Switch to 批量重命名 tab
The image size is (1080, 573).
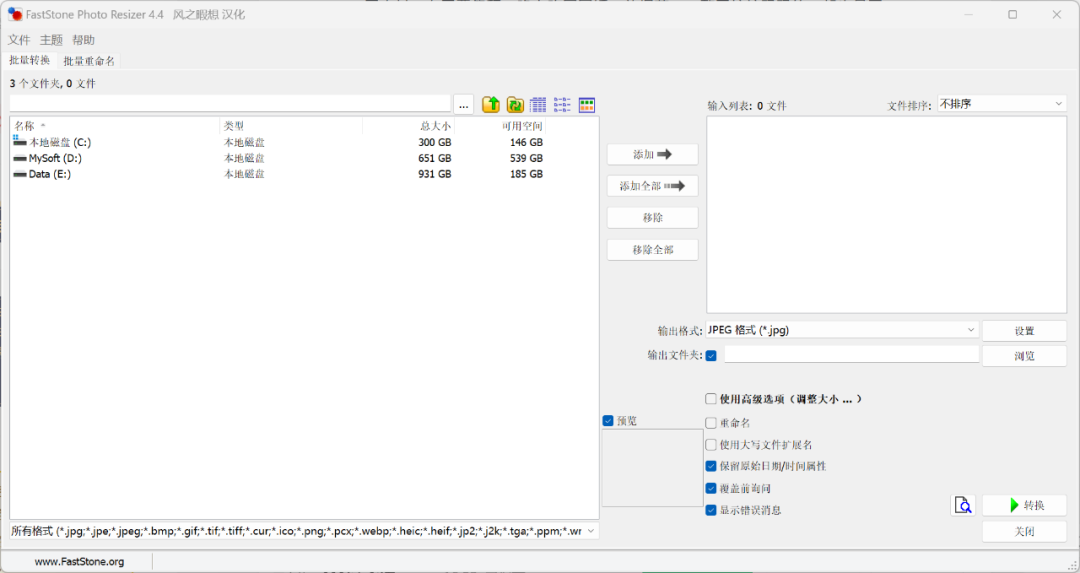(x=89, y=61)
